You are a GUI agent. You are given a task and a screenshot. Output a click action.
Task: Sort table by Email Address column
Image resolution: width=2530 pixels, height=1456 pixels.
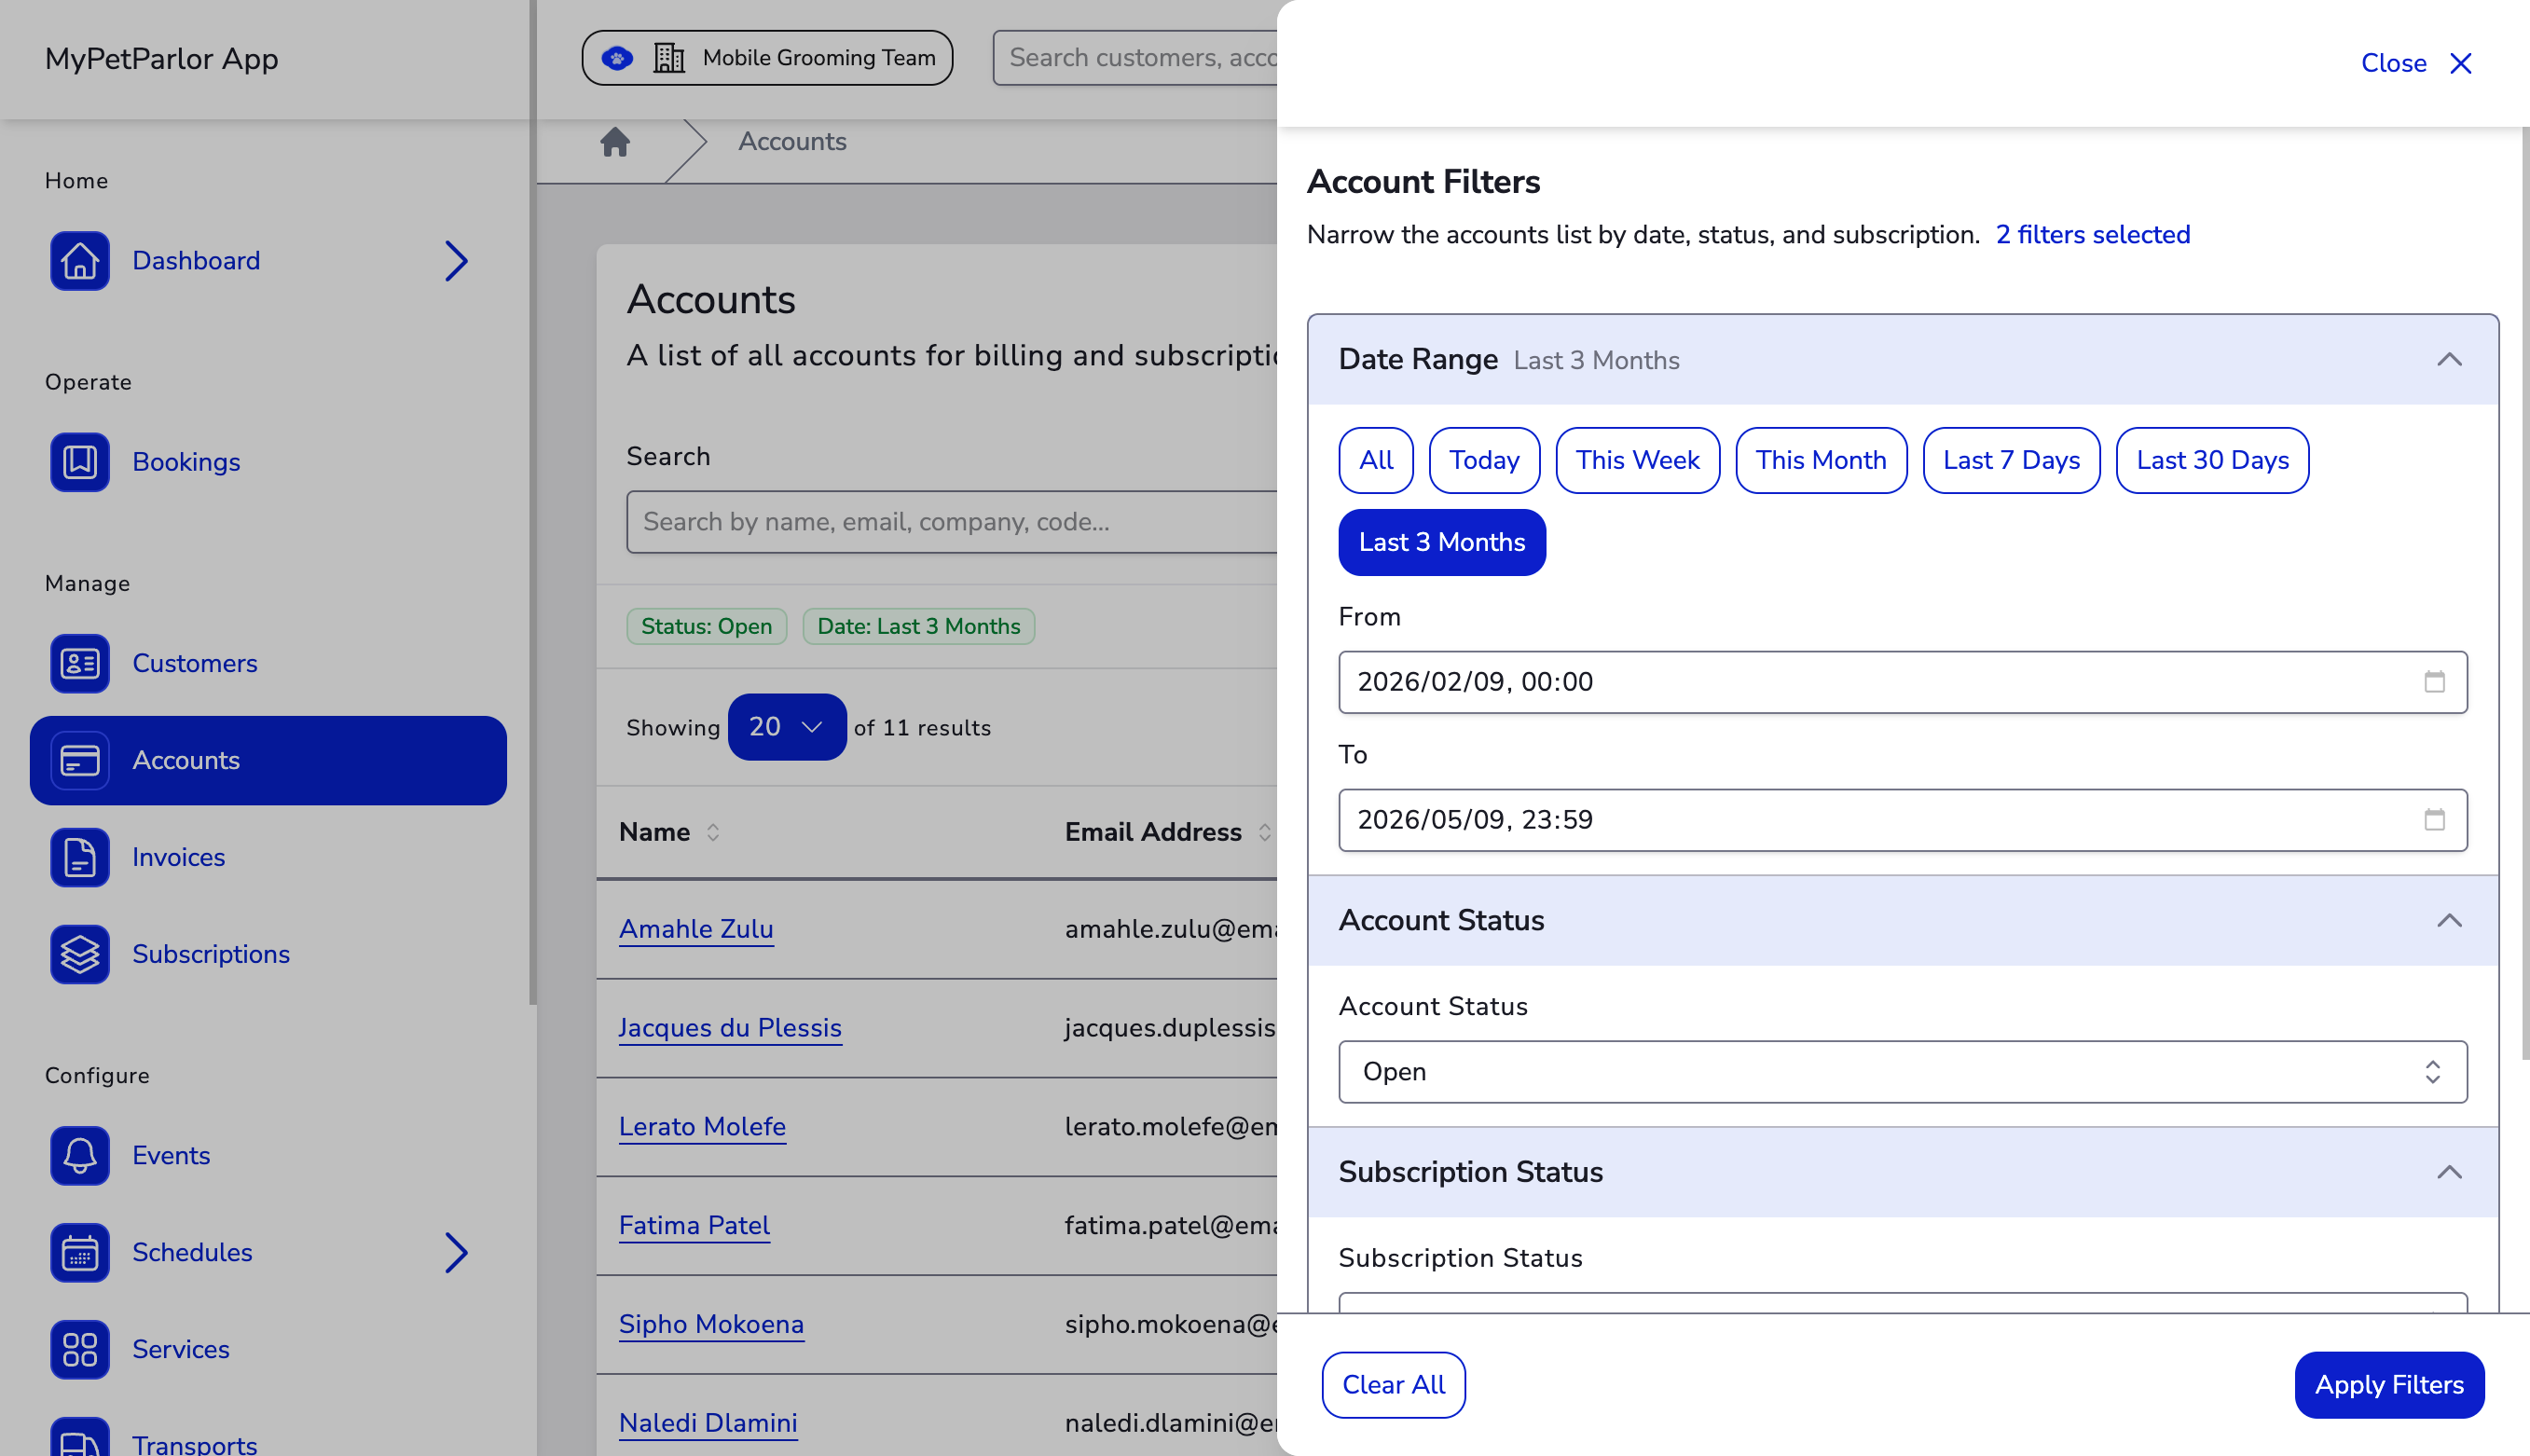coord(1265,832)
